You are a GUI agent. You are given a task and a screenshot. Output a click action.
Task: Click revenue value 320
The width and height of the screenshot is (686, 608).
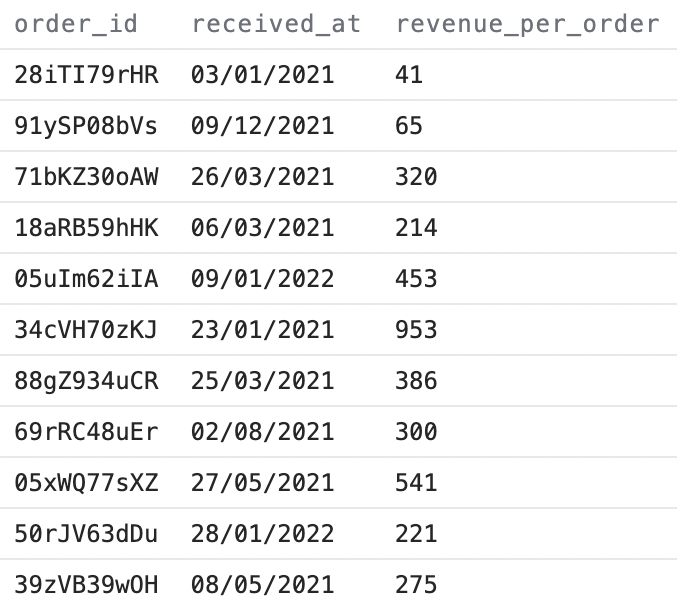(416, 177)
